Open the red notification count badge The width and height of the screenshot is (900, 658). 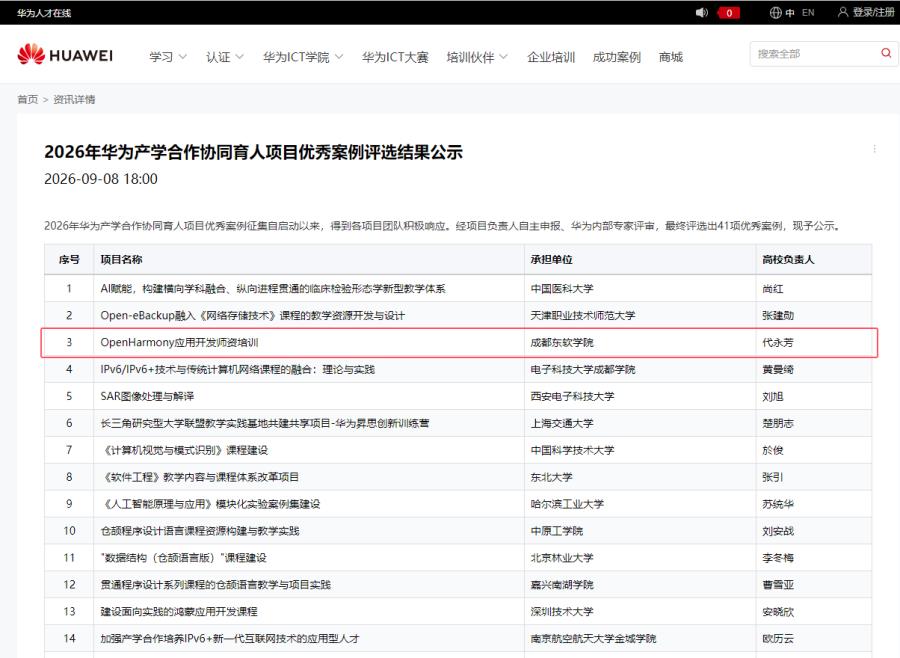(728, 13)
